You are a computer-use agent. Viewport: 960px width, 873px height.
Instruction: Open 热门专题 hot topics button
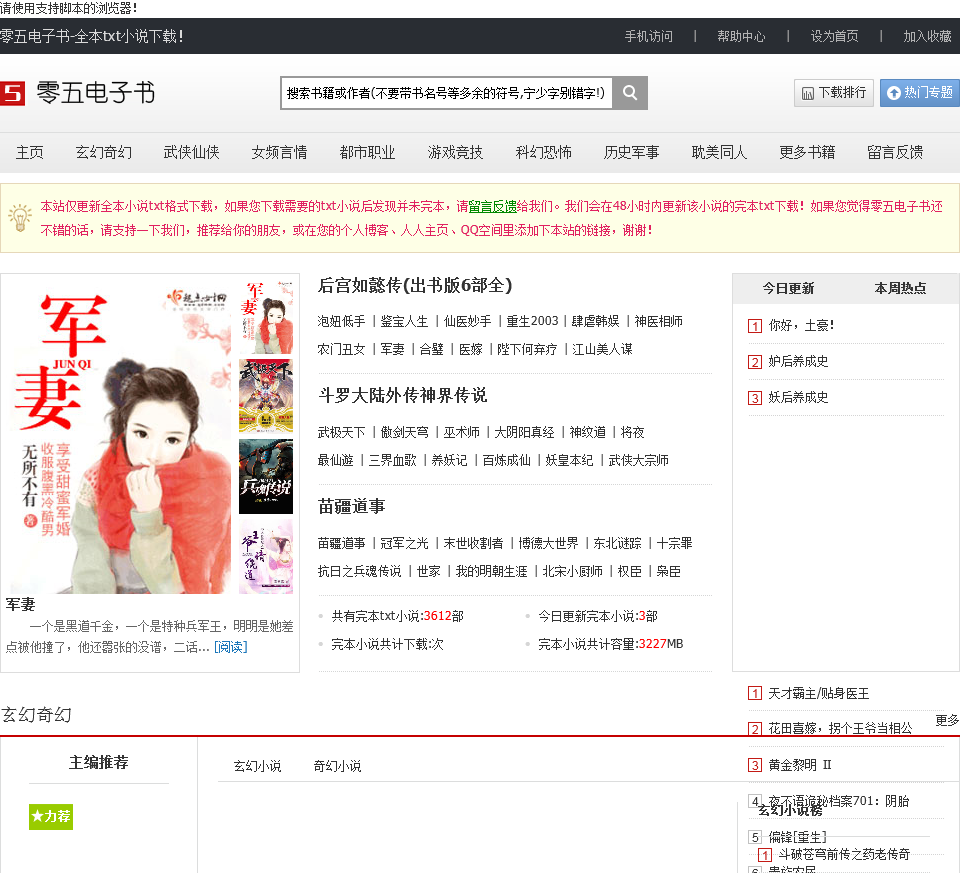(920, 93)
